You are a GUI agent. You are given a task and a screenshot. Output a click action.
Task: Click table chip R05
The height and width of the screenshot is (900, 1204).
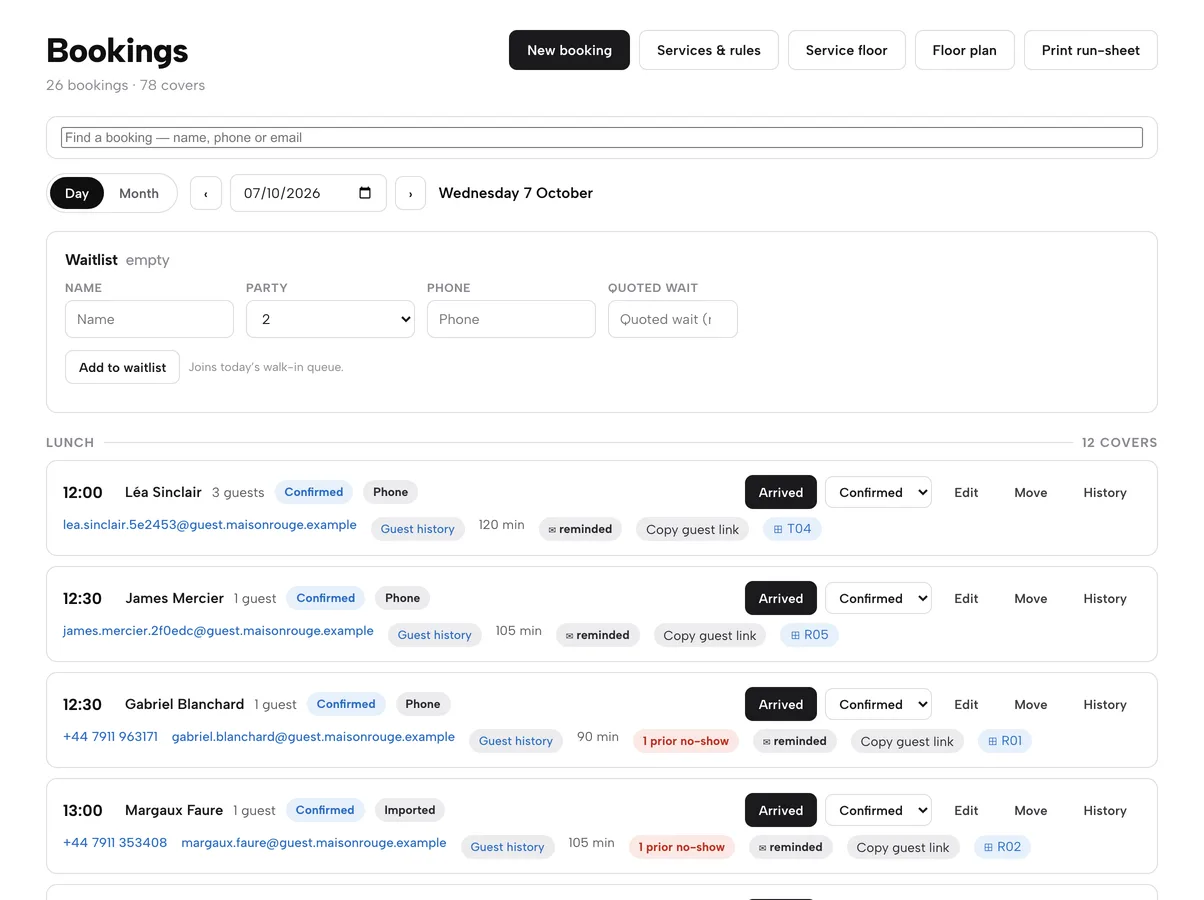(x=810, y=635)
